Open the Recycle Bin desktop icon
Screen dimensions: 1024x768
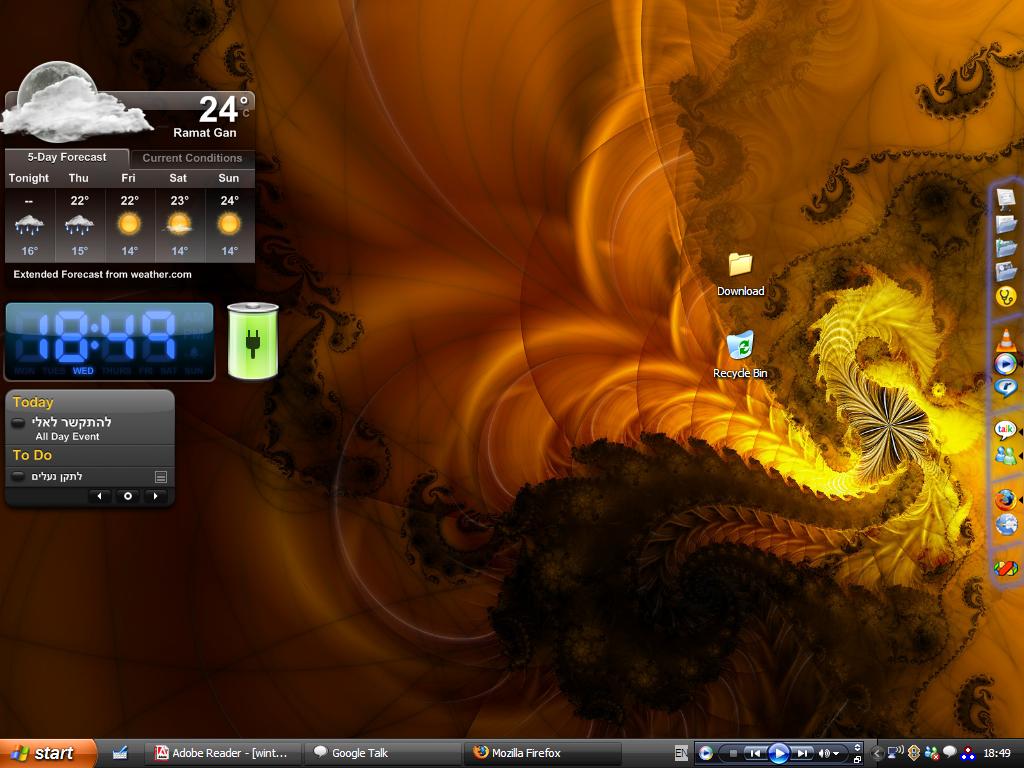740,346
